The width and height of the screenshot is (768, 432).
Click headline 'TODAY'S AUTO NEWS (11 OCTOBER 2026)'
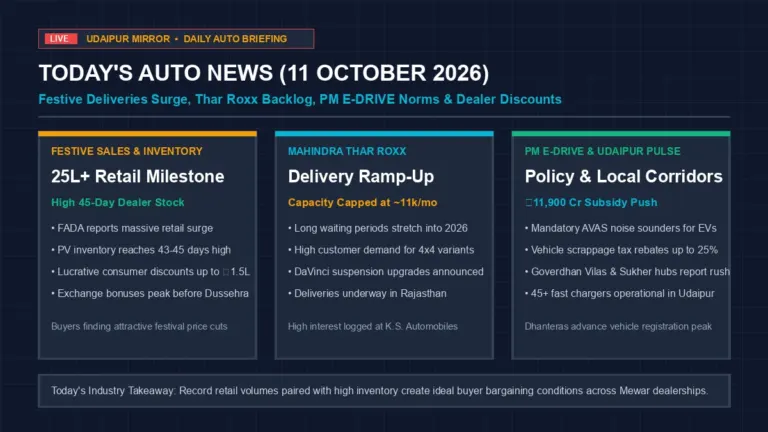[x=264, y=73]
